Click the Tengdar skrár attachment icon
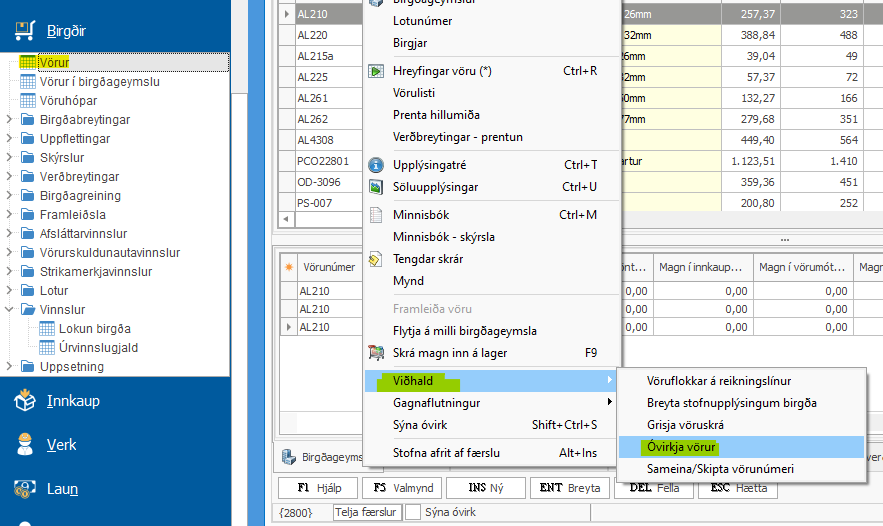Screen dimensions: 883x526 376,259
